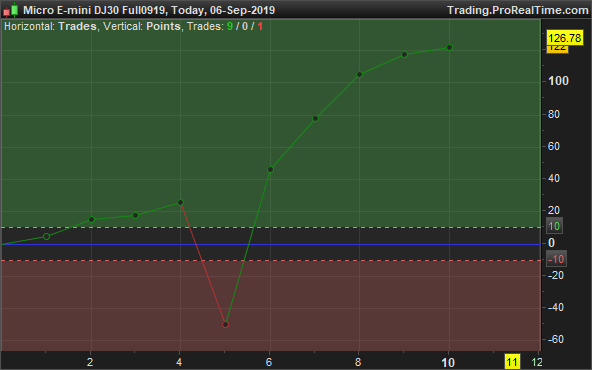Click the green 10 threshold marker
Screen dimensions: 592x370
[554, 226]
